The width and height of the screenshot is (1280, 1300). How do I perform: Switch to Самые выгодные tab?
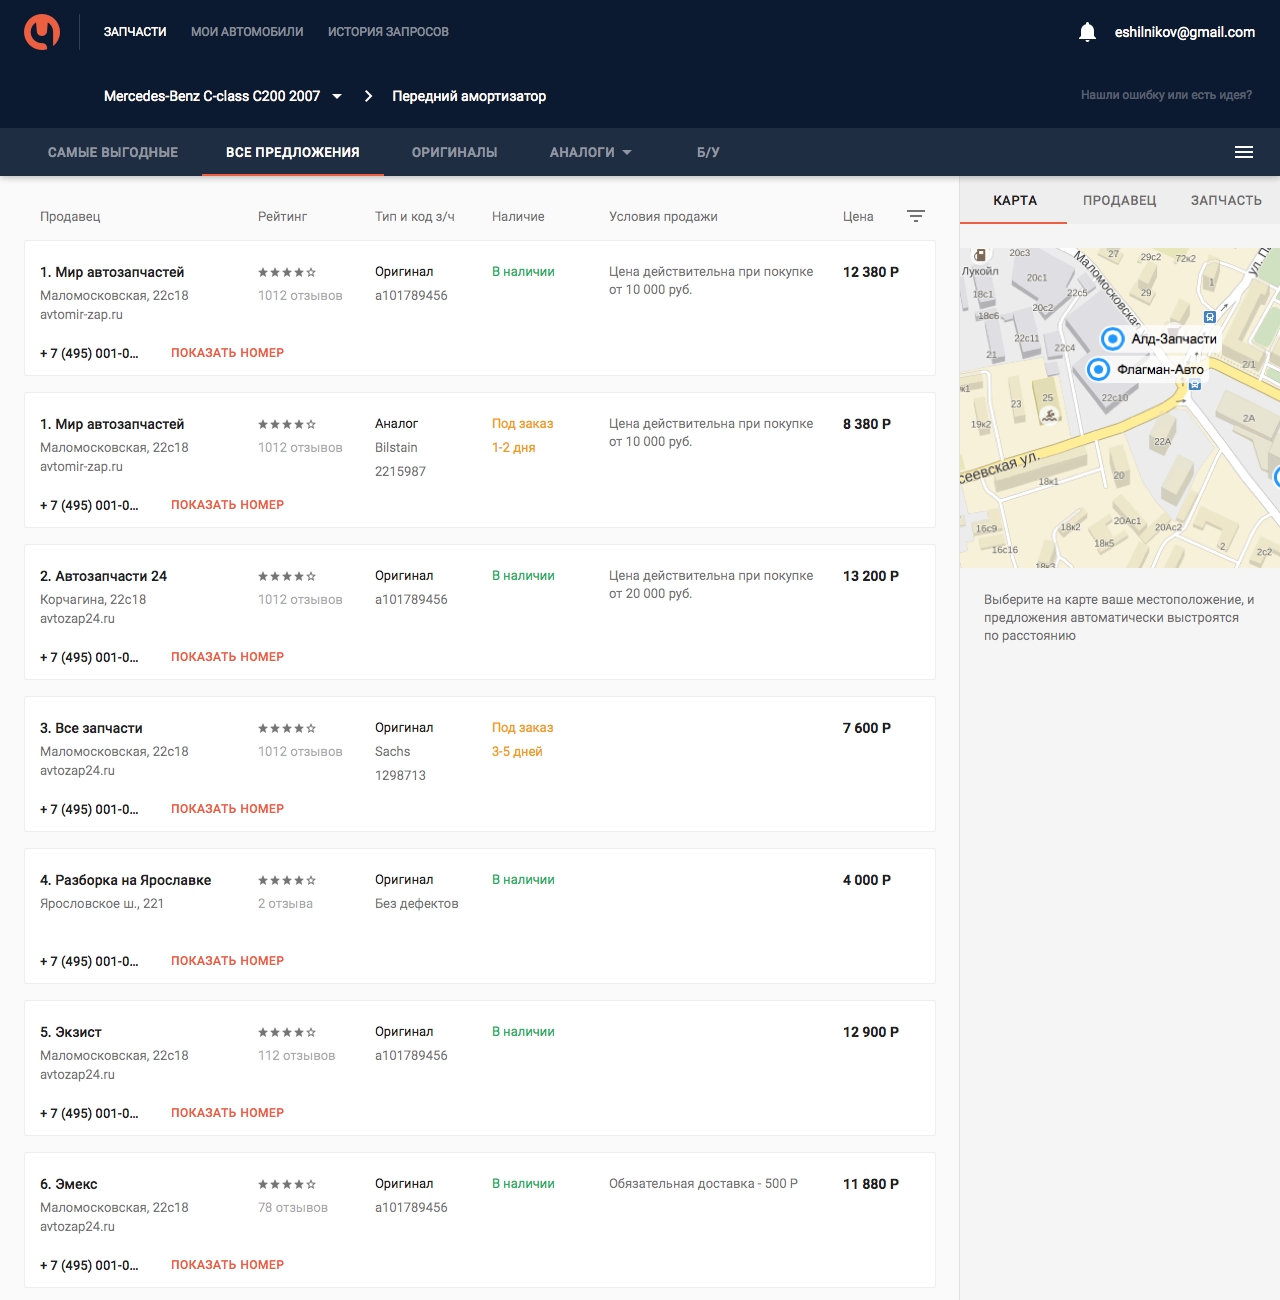113,152
